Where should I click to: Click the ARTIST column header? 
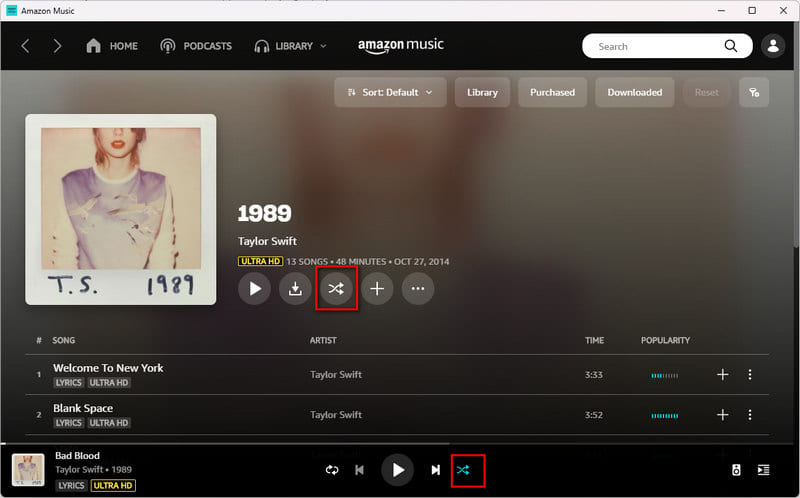[323, 340]
